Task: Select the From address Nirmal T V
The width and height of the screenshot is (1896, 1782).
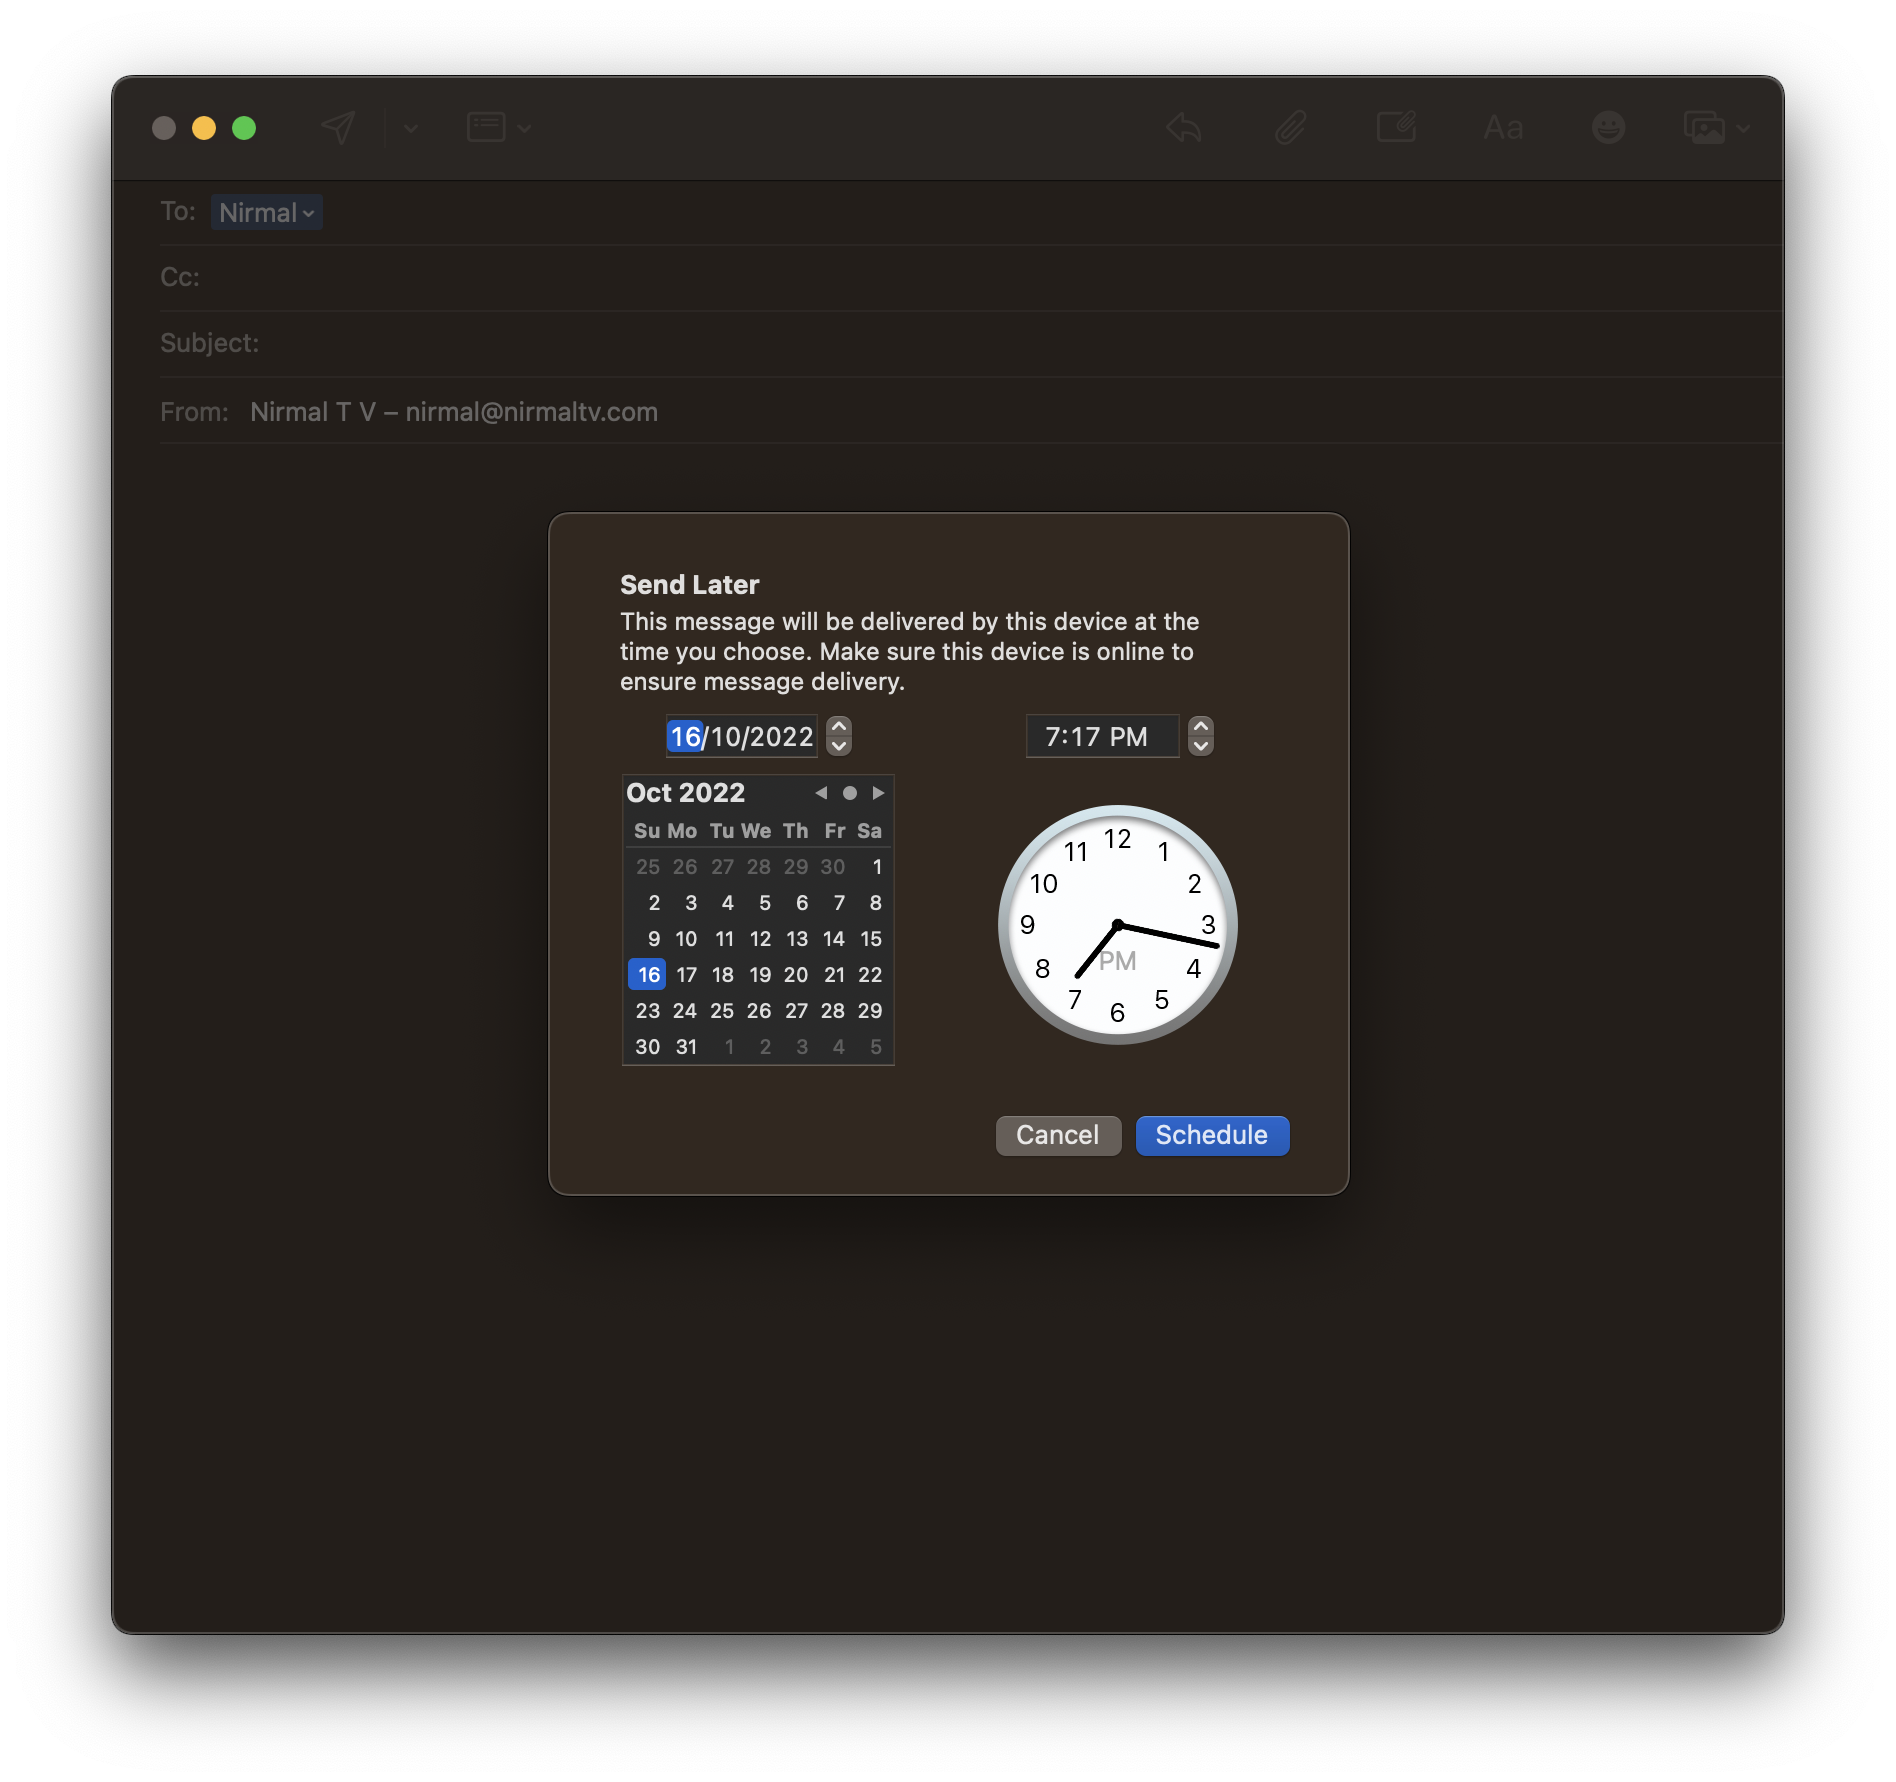Action: (454, 412)
